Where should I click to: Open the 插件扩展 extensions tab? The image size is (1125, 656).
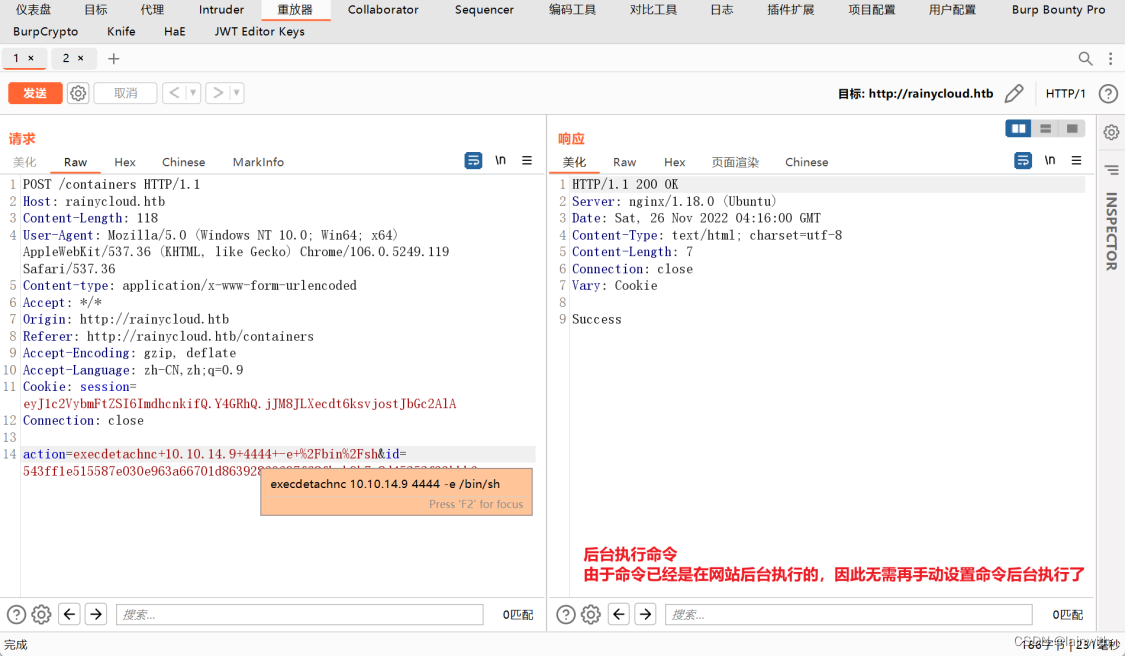pos(791,10)
